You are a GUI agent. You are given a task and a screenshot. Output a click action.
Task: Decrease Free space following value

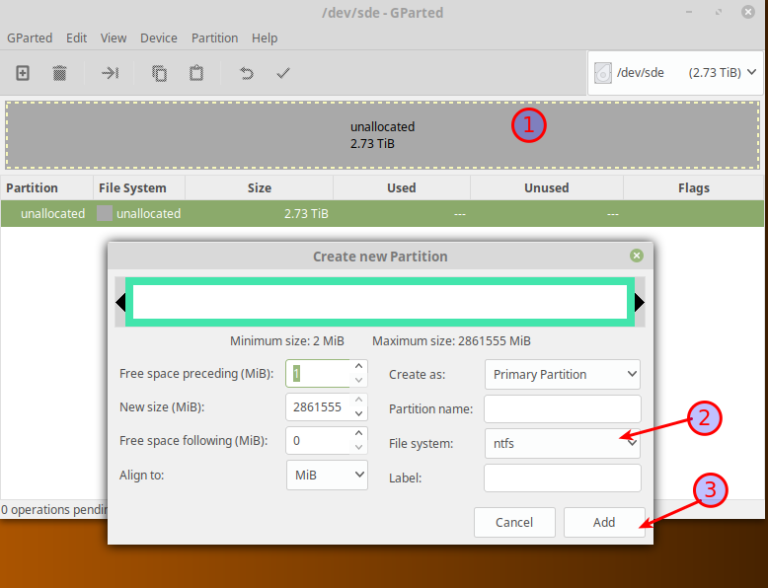click(x=359, y=447)
